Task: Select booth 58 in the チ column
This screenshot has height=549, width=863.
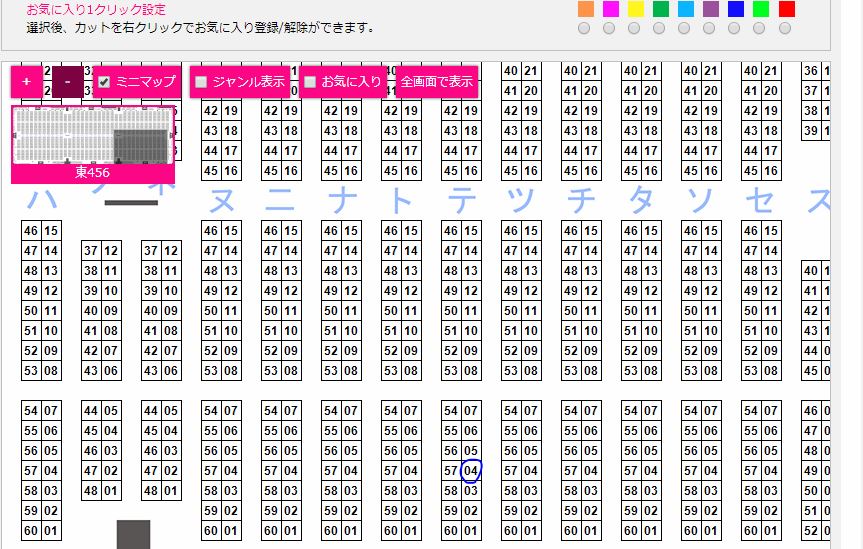Action: pos(571,491)
